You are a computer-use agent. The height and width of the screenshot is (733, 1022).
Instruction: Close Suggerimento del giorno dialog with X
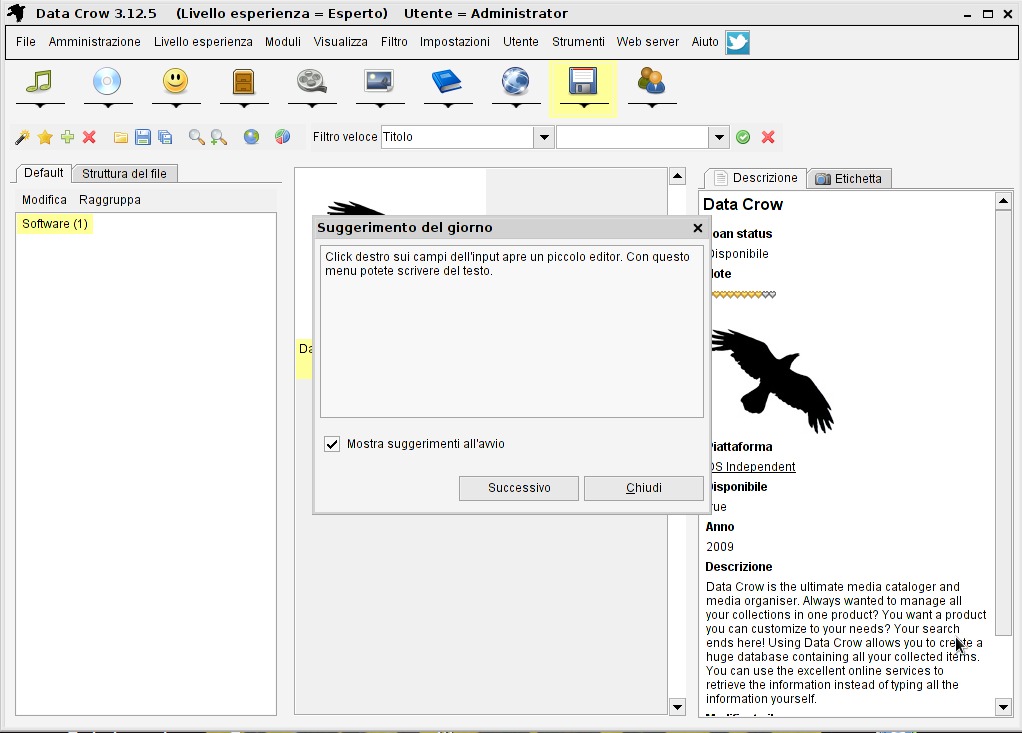[x=697, y=228]
